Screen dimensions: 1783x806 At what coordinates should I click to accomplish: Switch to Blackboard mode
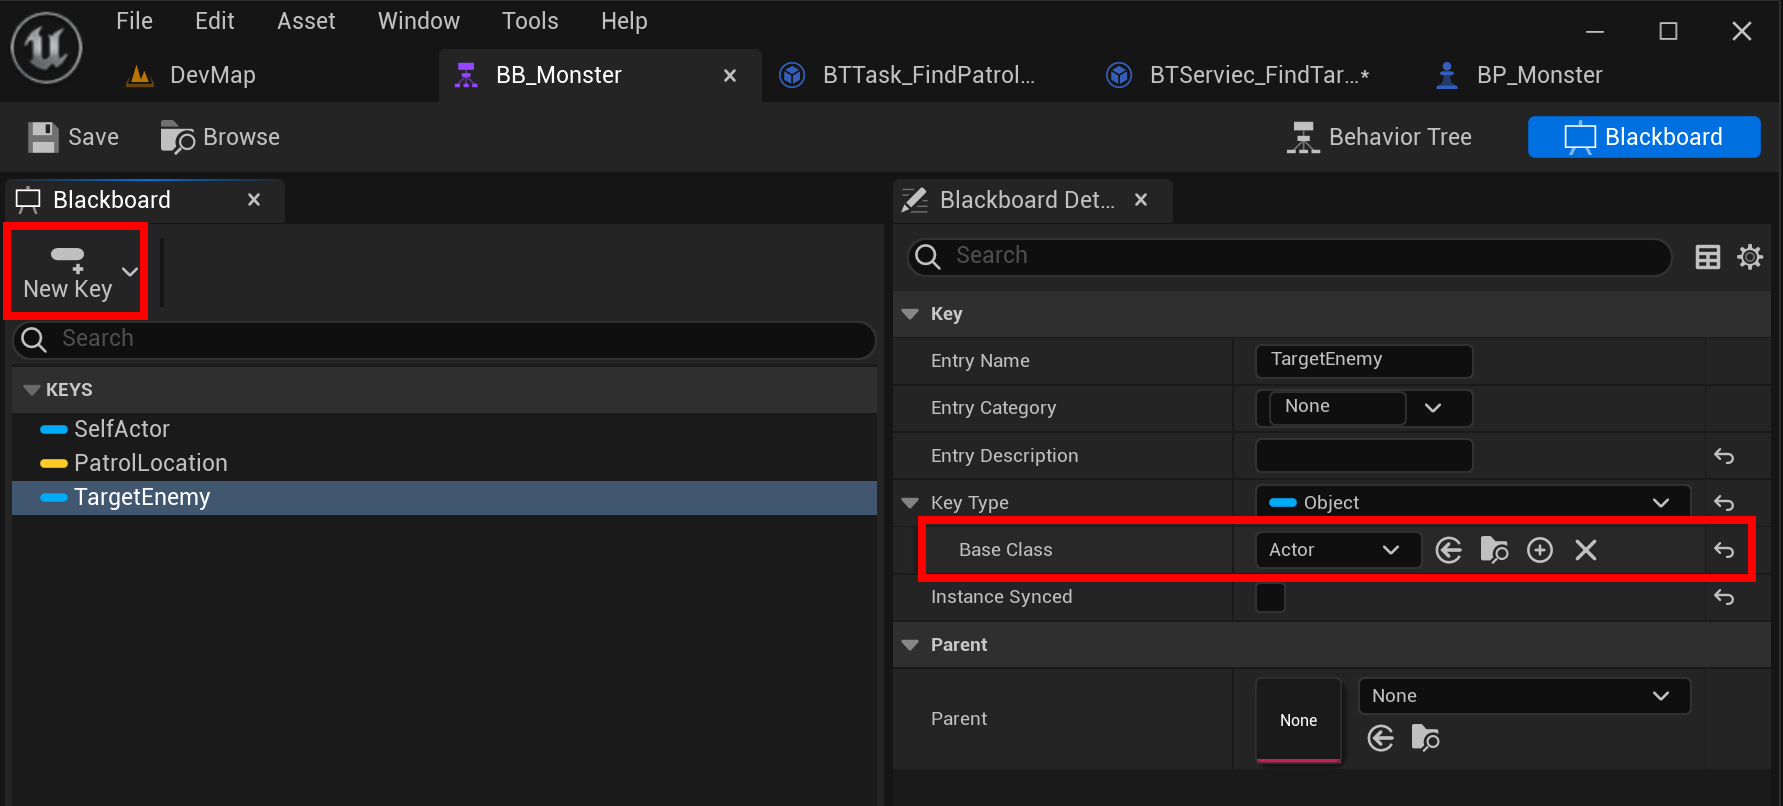coord(1644,137)
